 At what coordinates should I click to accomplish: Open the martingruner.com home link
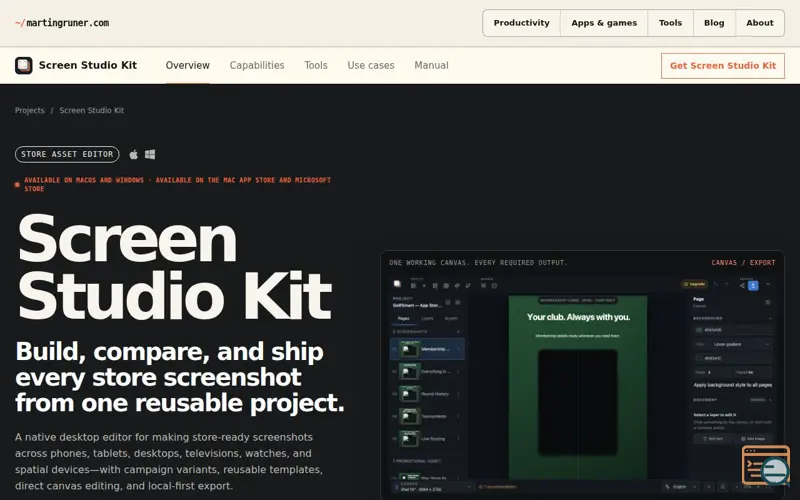[x=62, y=23]
